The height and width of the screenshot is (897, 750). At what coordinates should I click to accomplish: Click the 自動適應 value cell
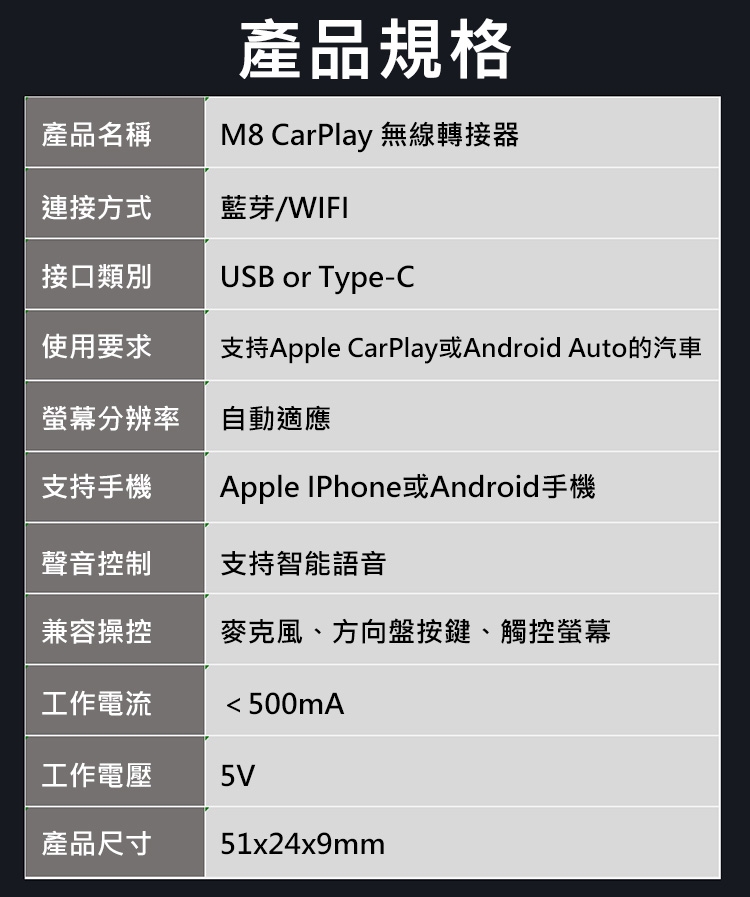click(x=462, y=416)
